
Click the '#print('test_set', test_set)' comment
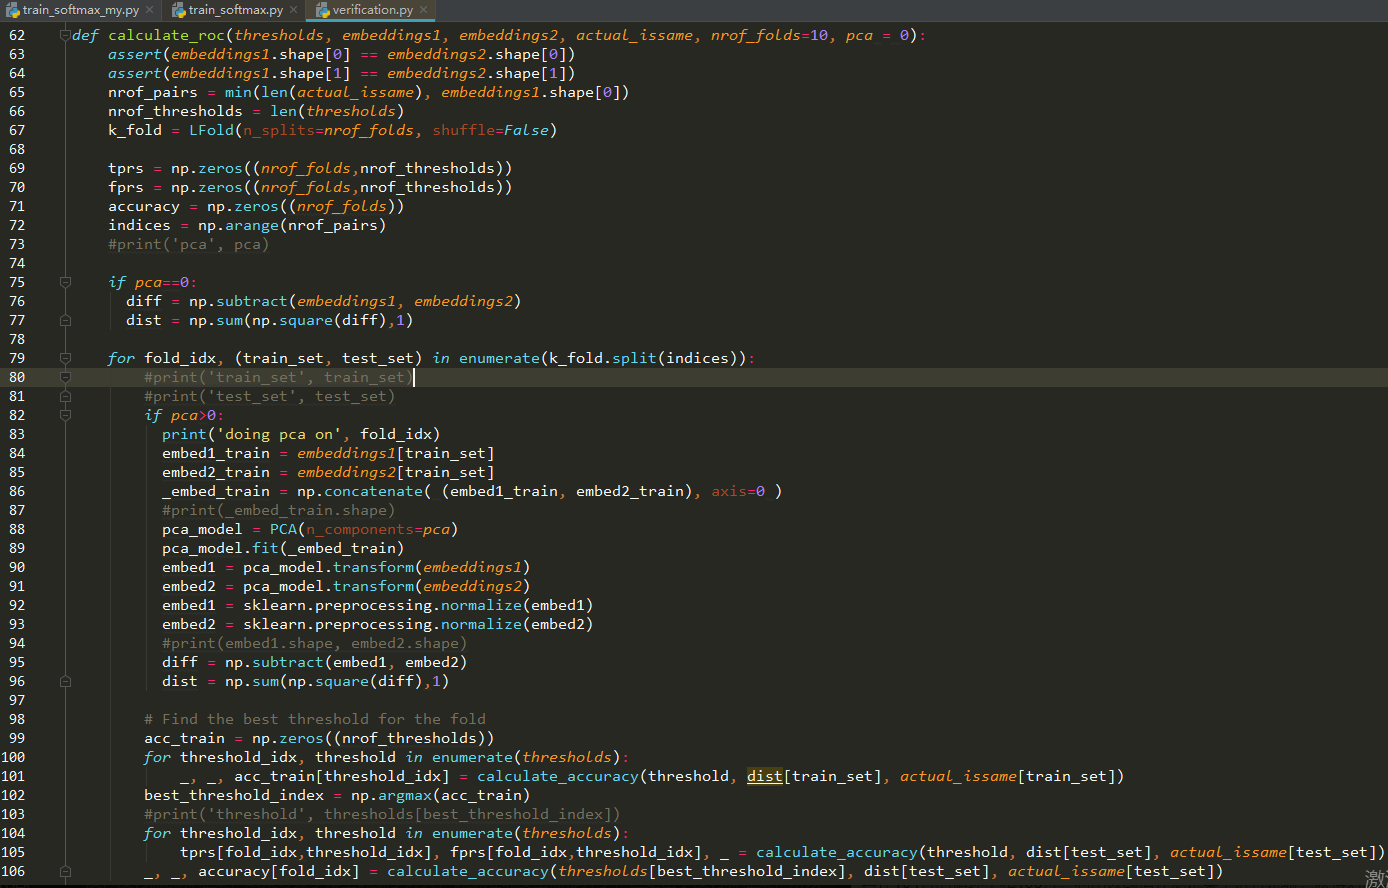[270, 396]
